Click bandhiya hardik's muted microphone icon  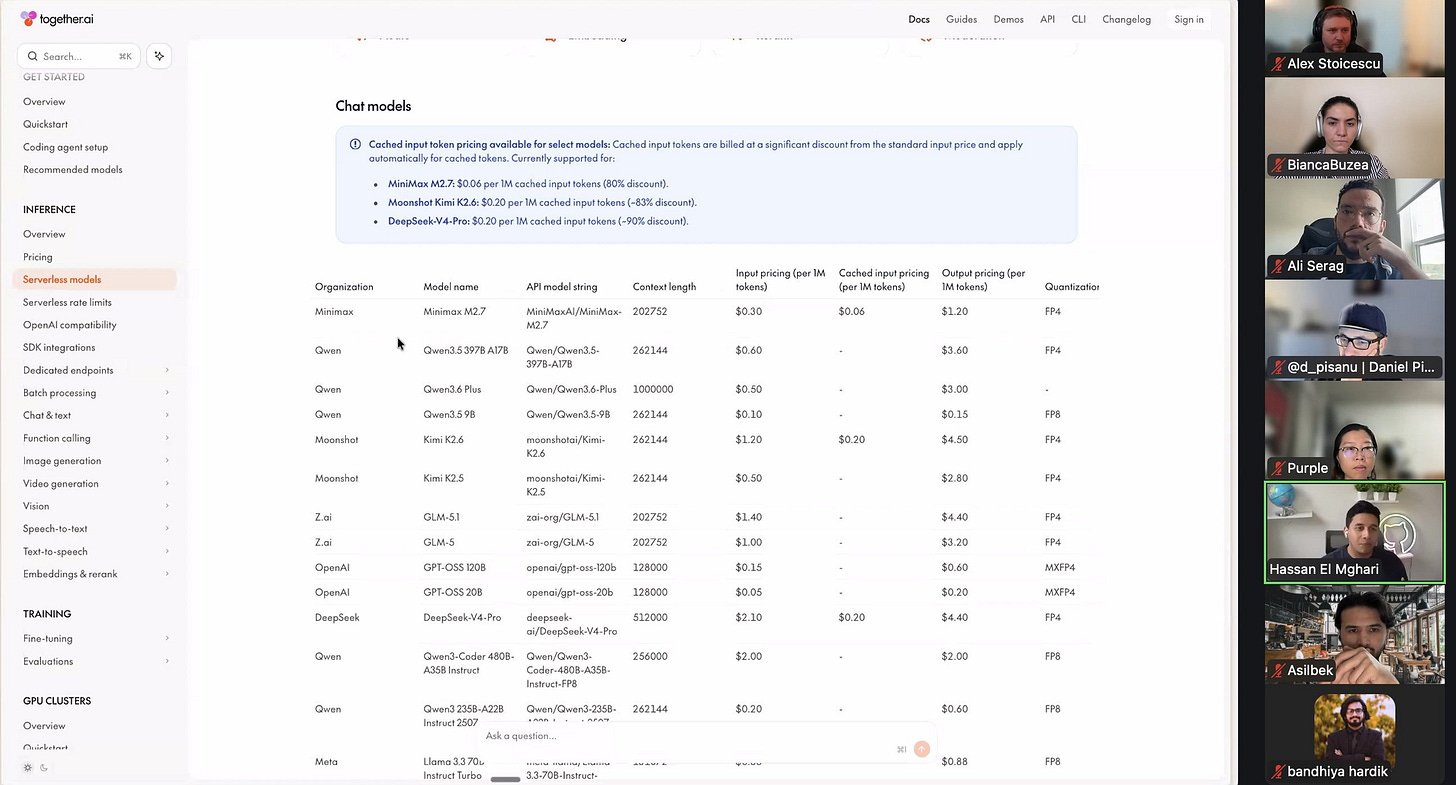tap(1277, 771)
